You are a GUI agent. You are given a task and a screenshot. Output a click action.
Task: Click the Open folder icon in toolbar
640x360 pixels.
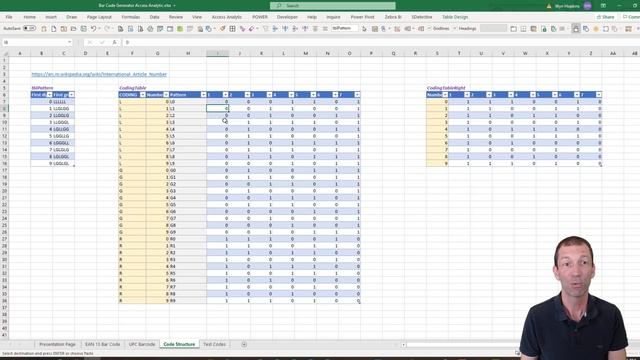73,29
